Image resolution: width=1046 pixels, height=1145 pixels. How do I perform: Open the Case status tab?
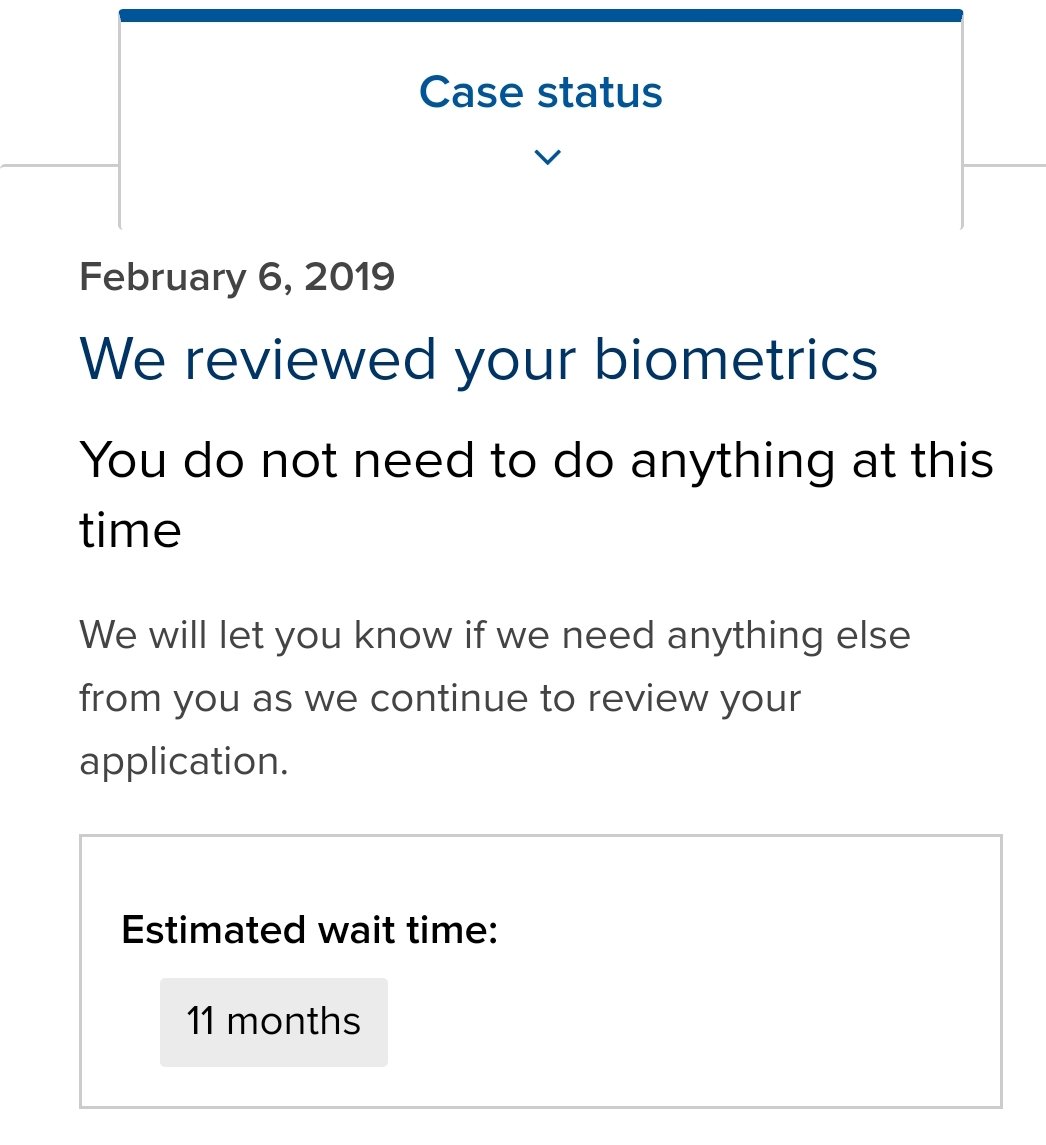pyautogui.click(x=541, y=119)
